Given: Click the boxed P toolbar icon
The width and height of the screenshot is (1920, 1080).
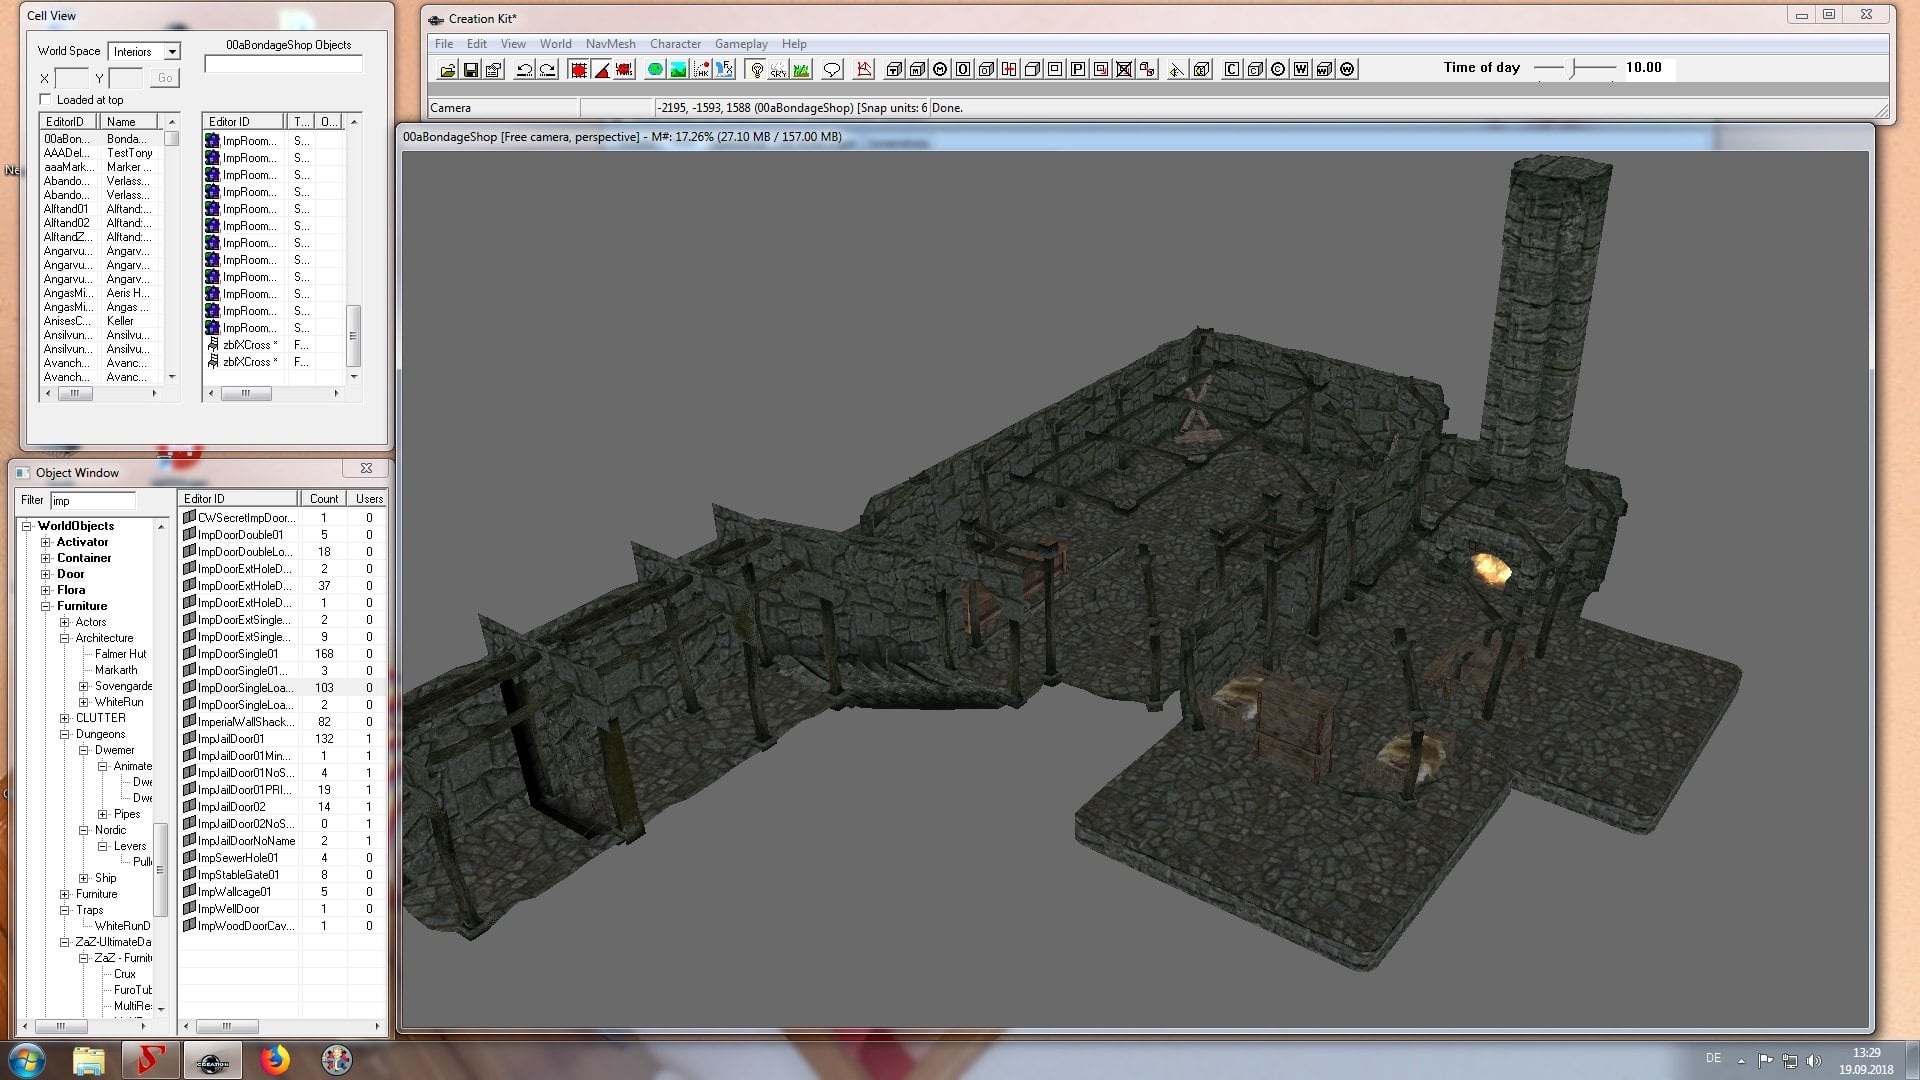Looking at the screenshot, I should (x=1078, y=69).
